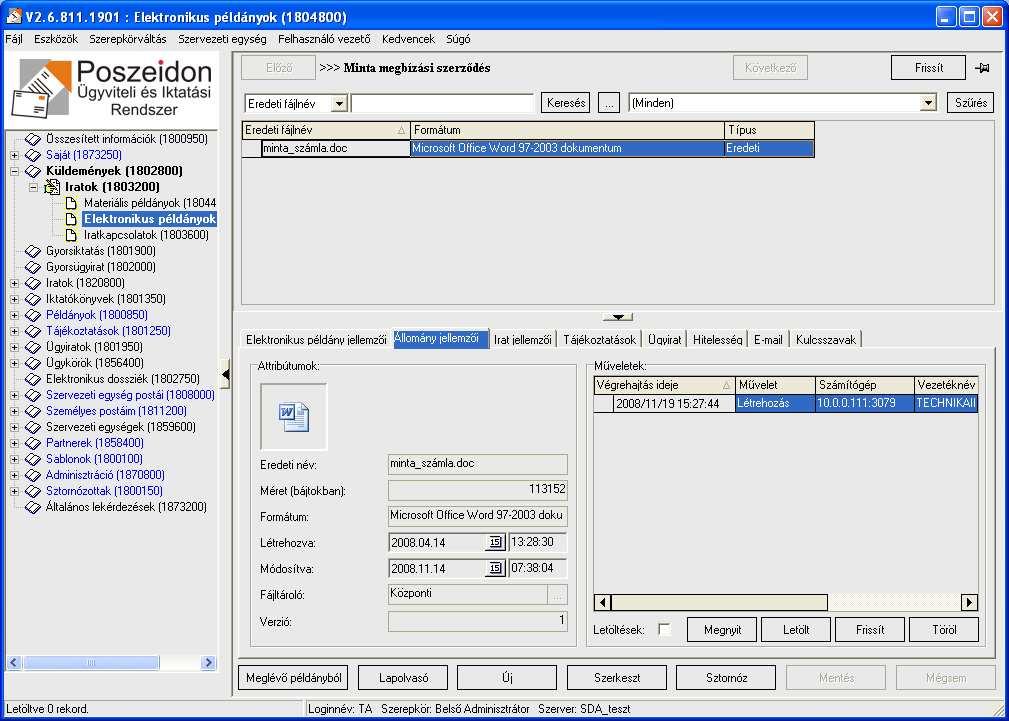
Task: Click the Általános lekérdezések node icon
Action: [32, 507]
